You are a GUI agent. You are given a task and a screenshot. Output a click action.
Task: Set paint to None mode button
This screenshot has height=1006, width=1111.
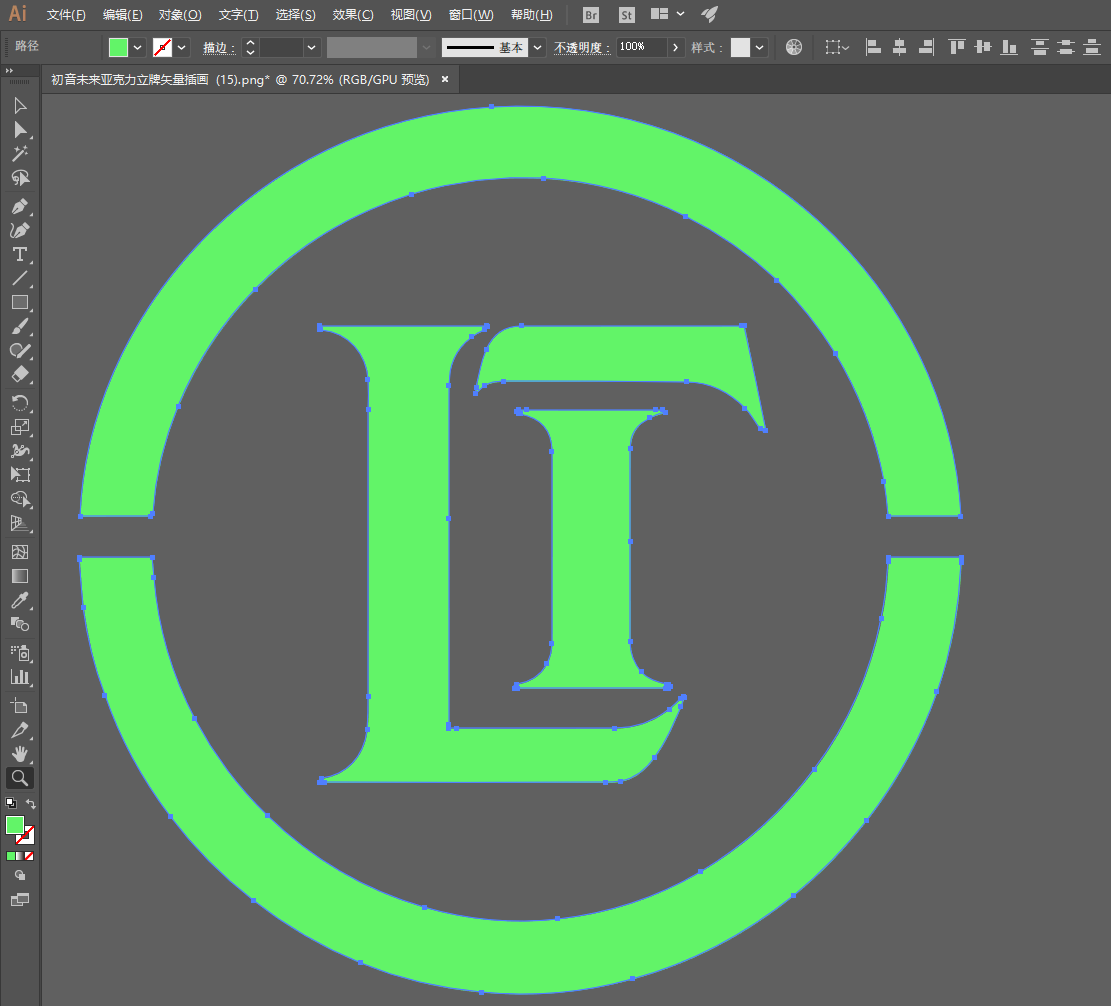click(29, 856)
